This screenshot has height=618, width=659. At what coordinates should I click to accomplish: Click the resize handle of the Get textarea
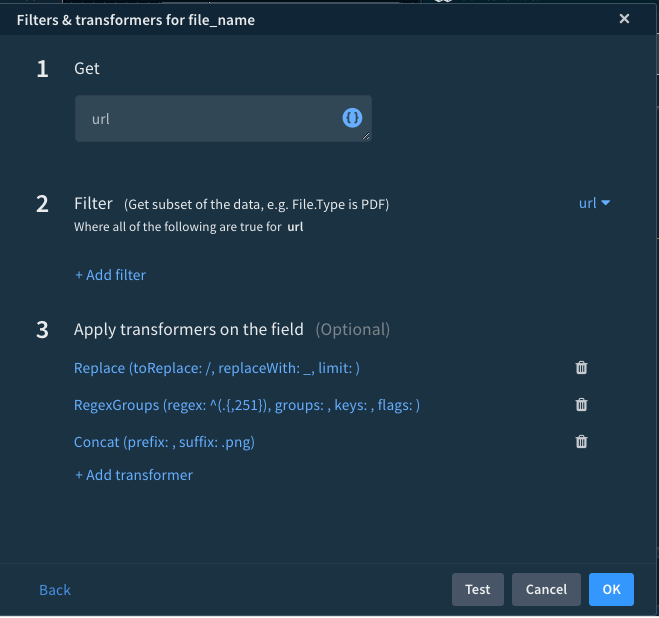pyautogui.click(x=366, y=136)
